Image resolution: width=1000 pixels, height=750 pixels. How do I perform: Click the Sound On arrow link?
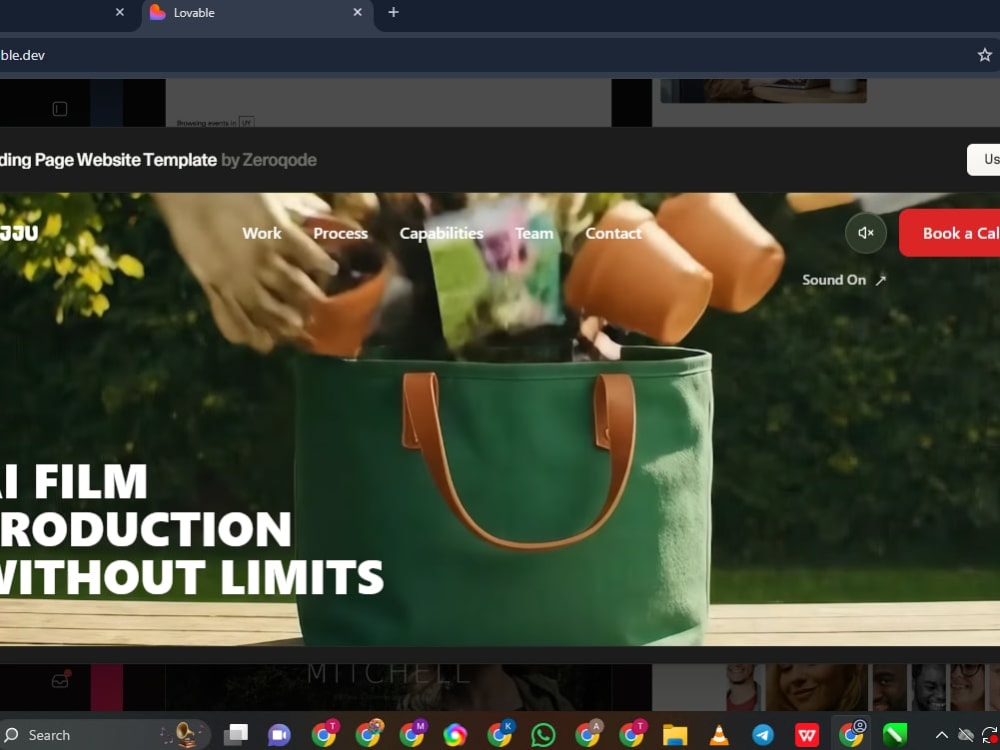[844, 280]
